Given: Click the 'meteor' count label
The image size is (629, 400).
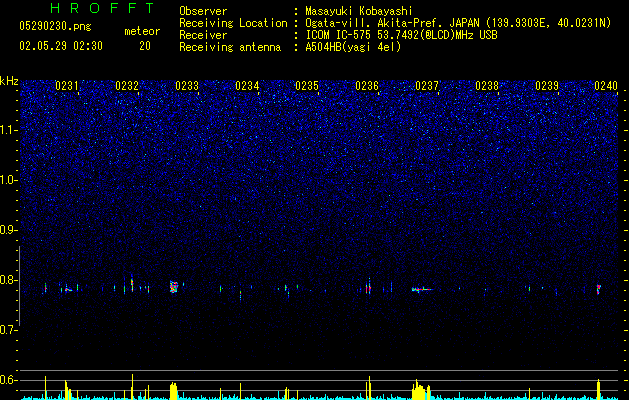Looking at the screenshot, I should pyautogui.click(x=142, y=31).
